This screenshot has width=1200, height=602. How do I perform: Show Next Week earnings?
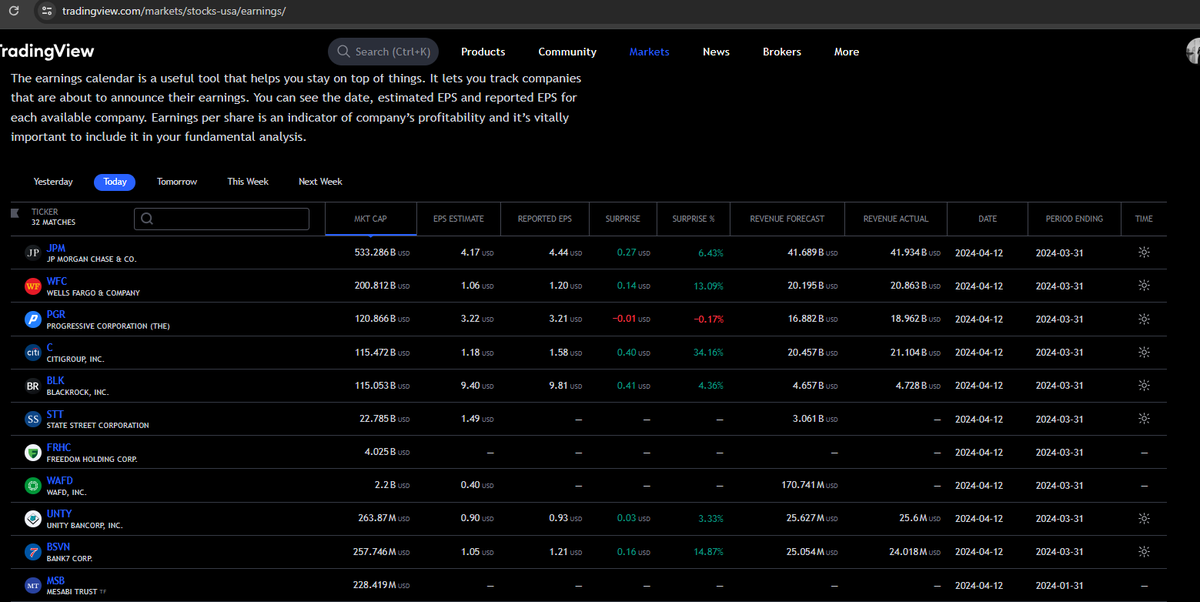click(320, 182)
